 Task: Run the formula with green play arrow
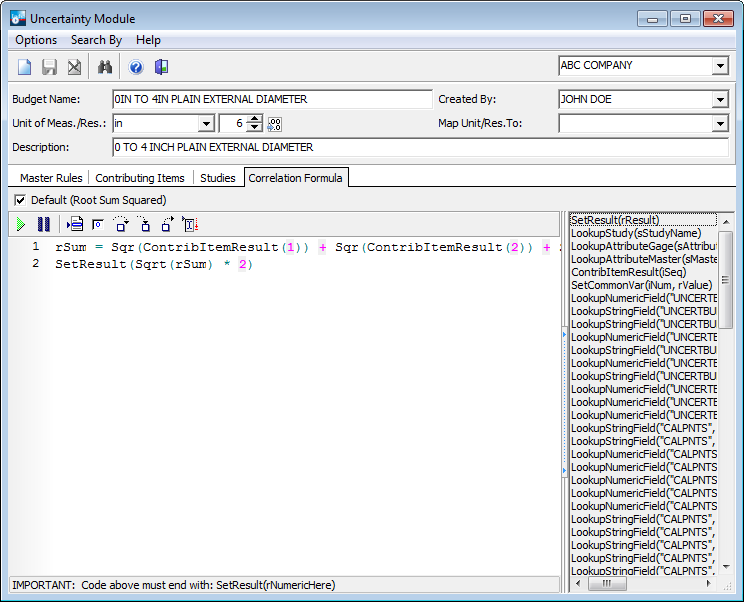[21, 224]
